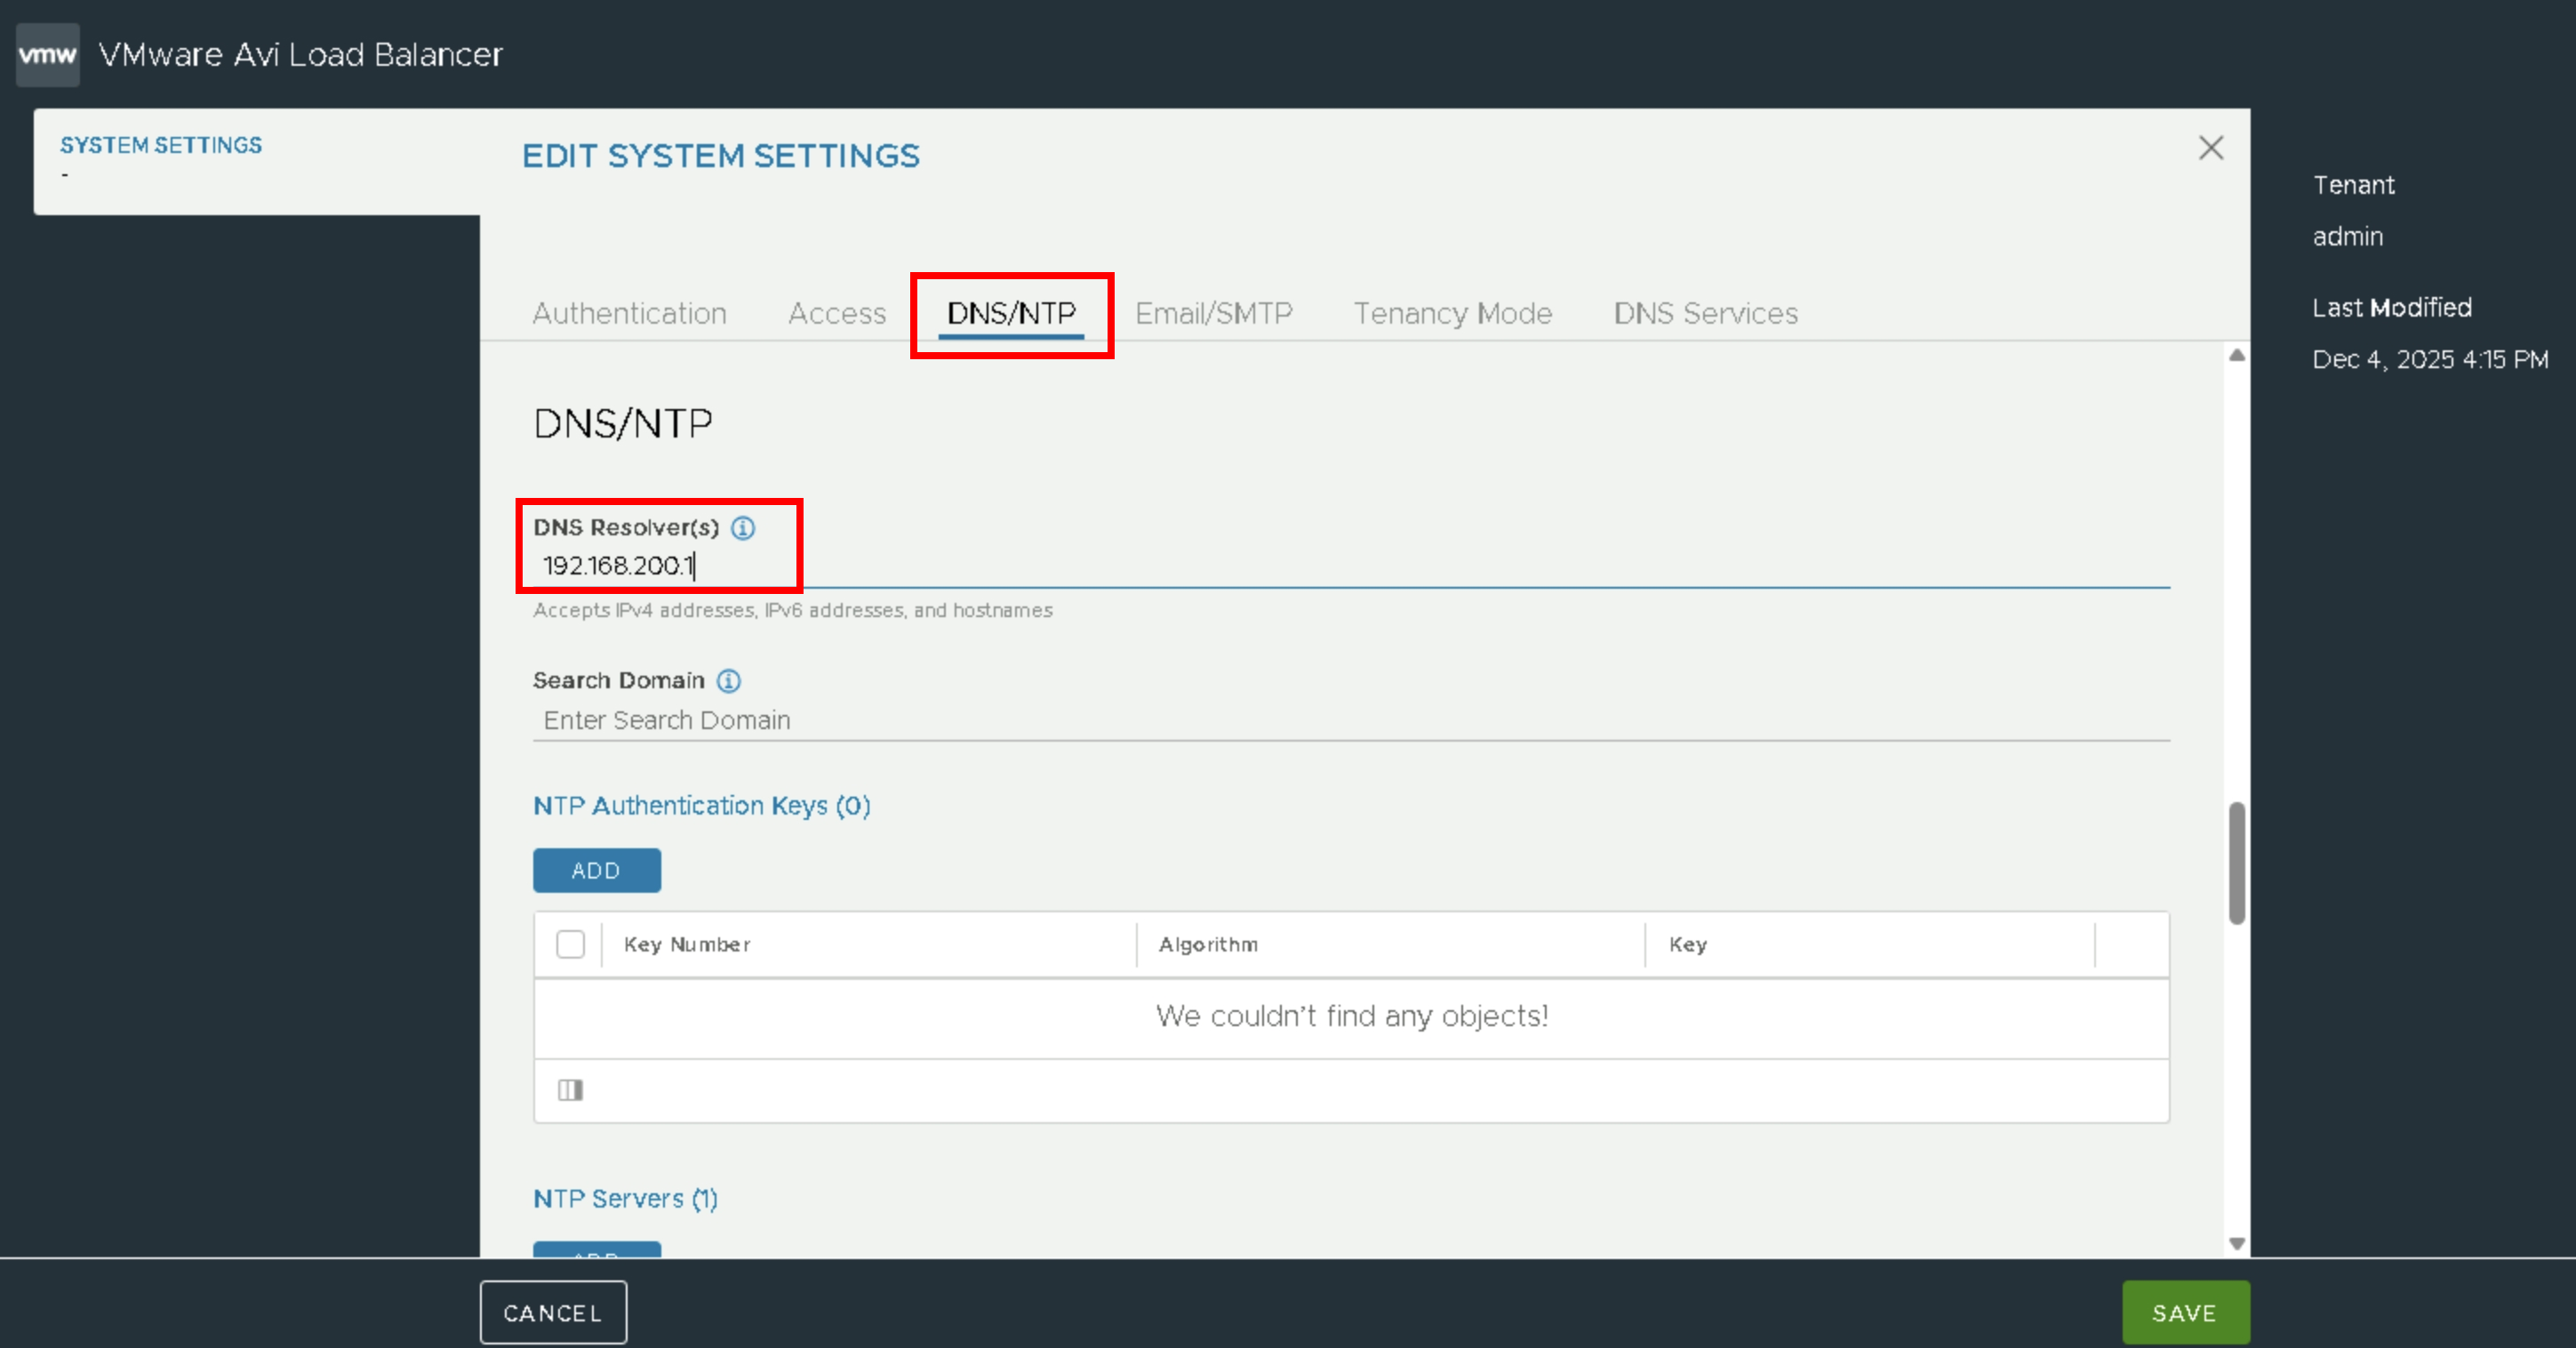Click the Last Modified date value
The height and width of the screenshot is (1348, 2576).
click(2430, 359)
